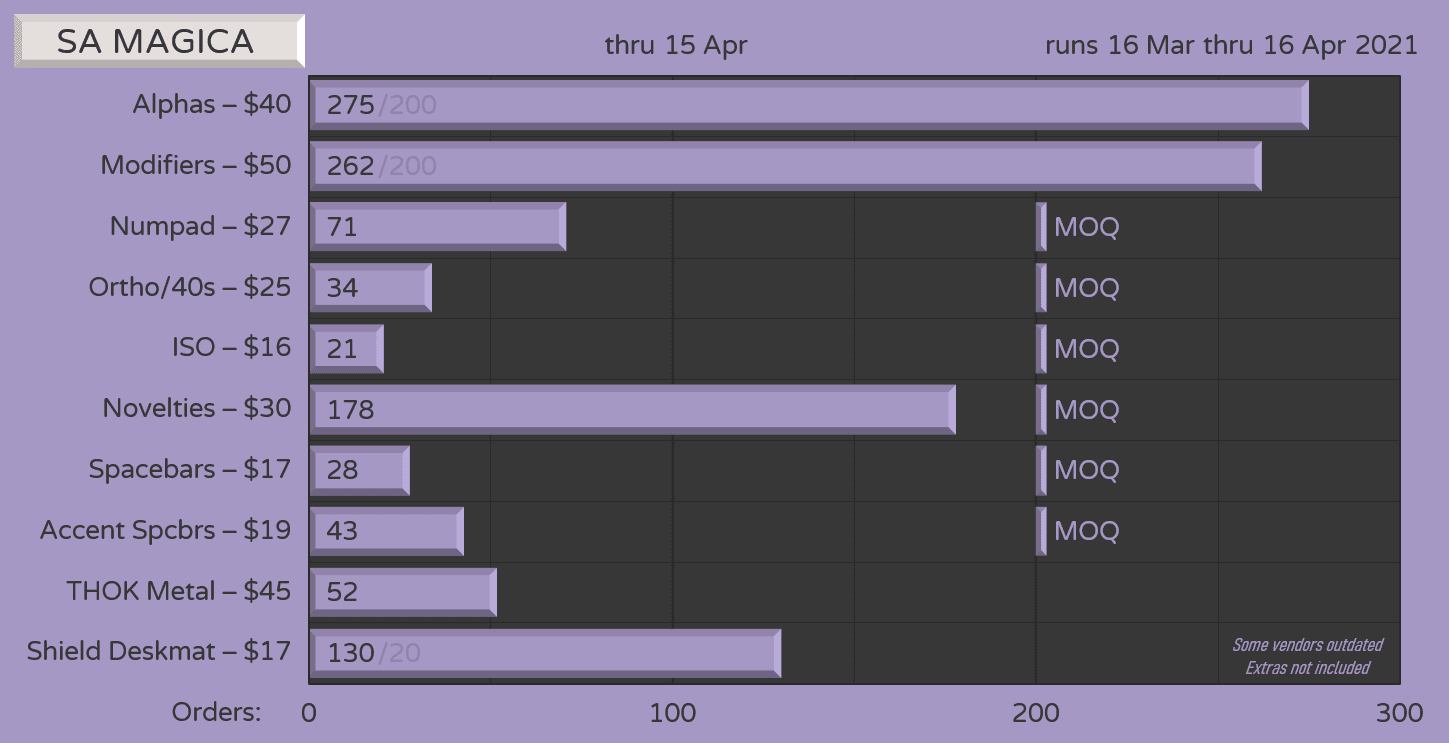Click the 'Some vendors outdated' note
1449x743 pixels.
[x=1307, y=645]
